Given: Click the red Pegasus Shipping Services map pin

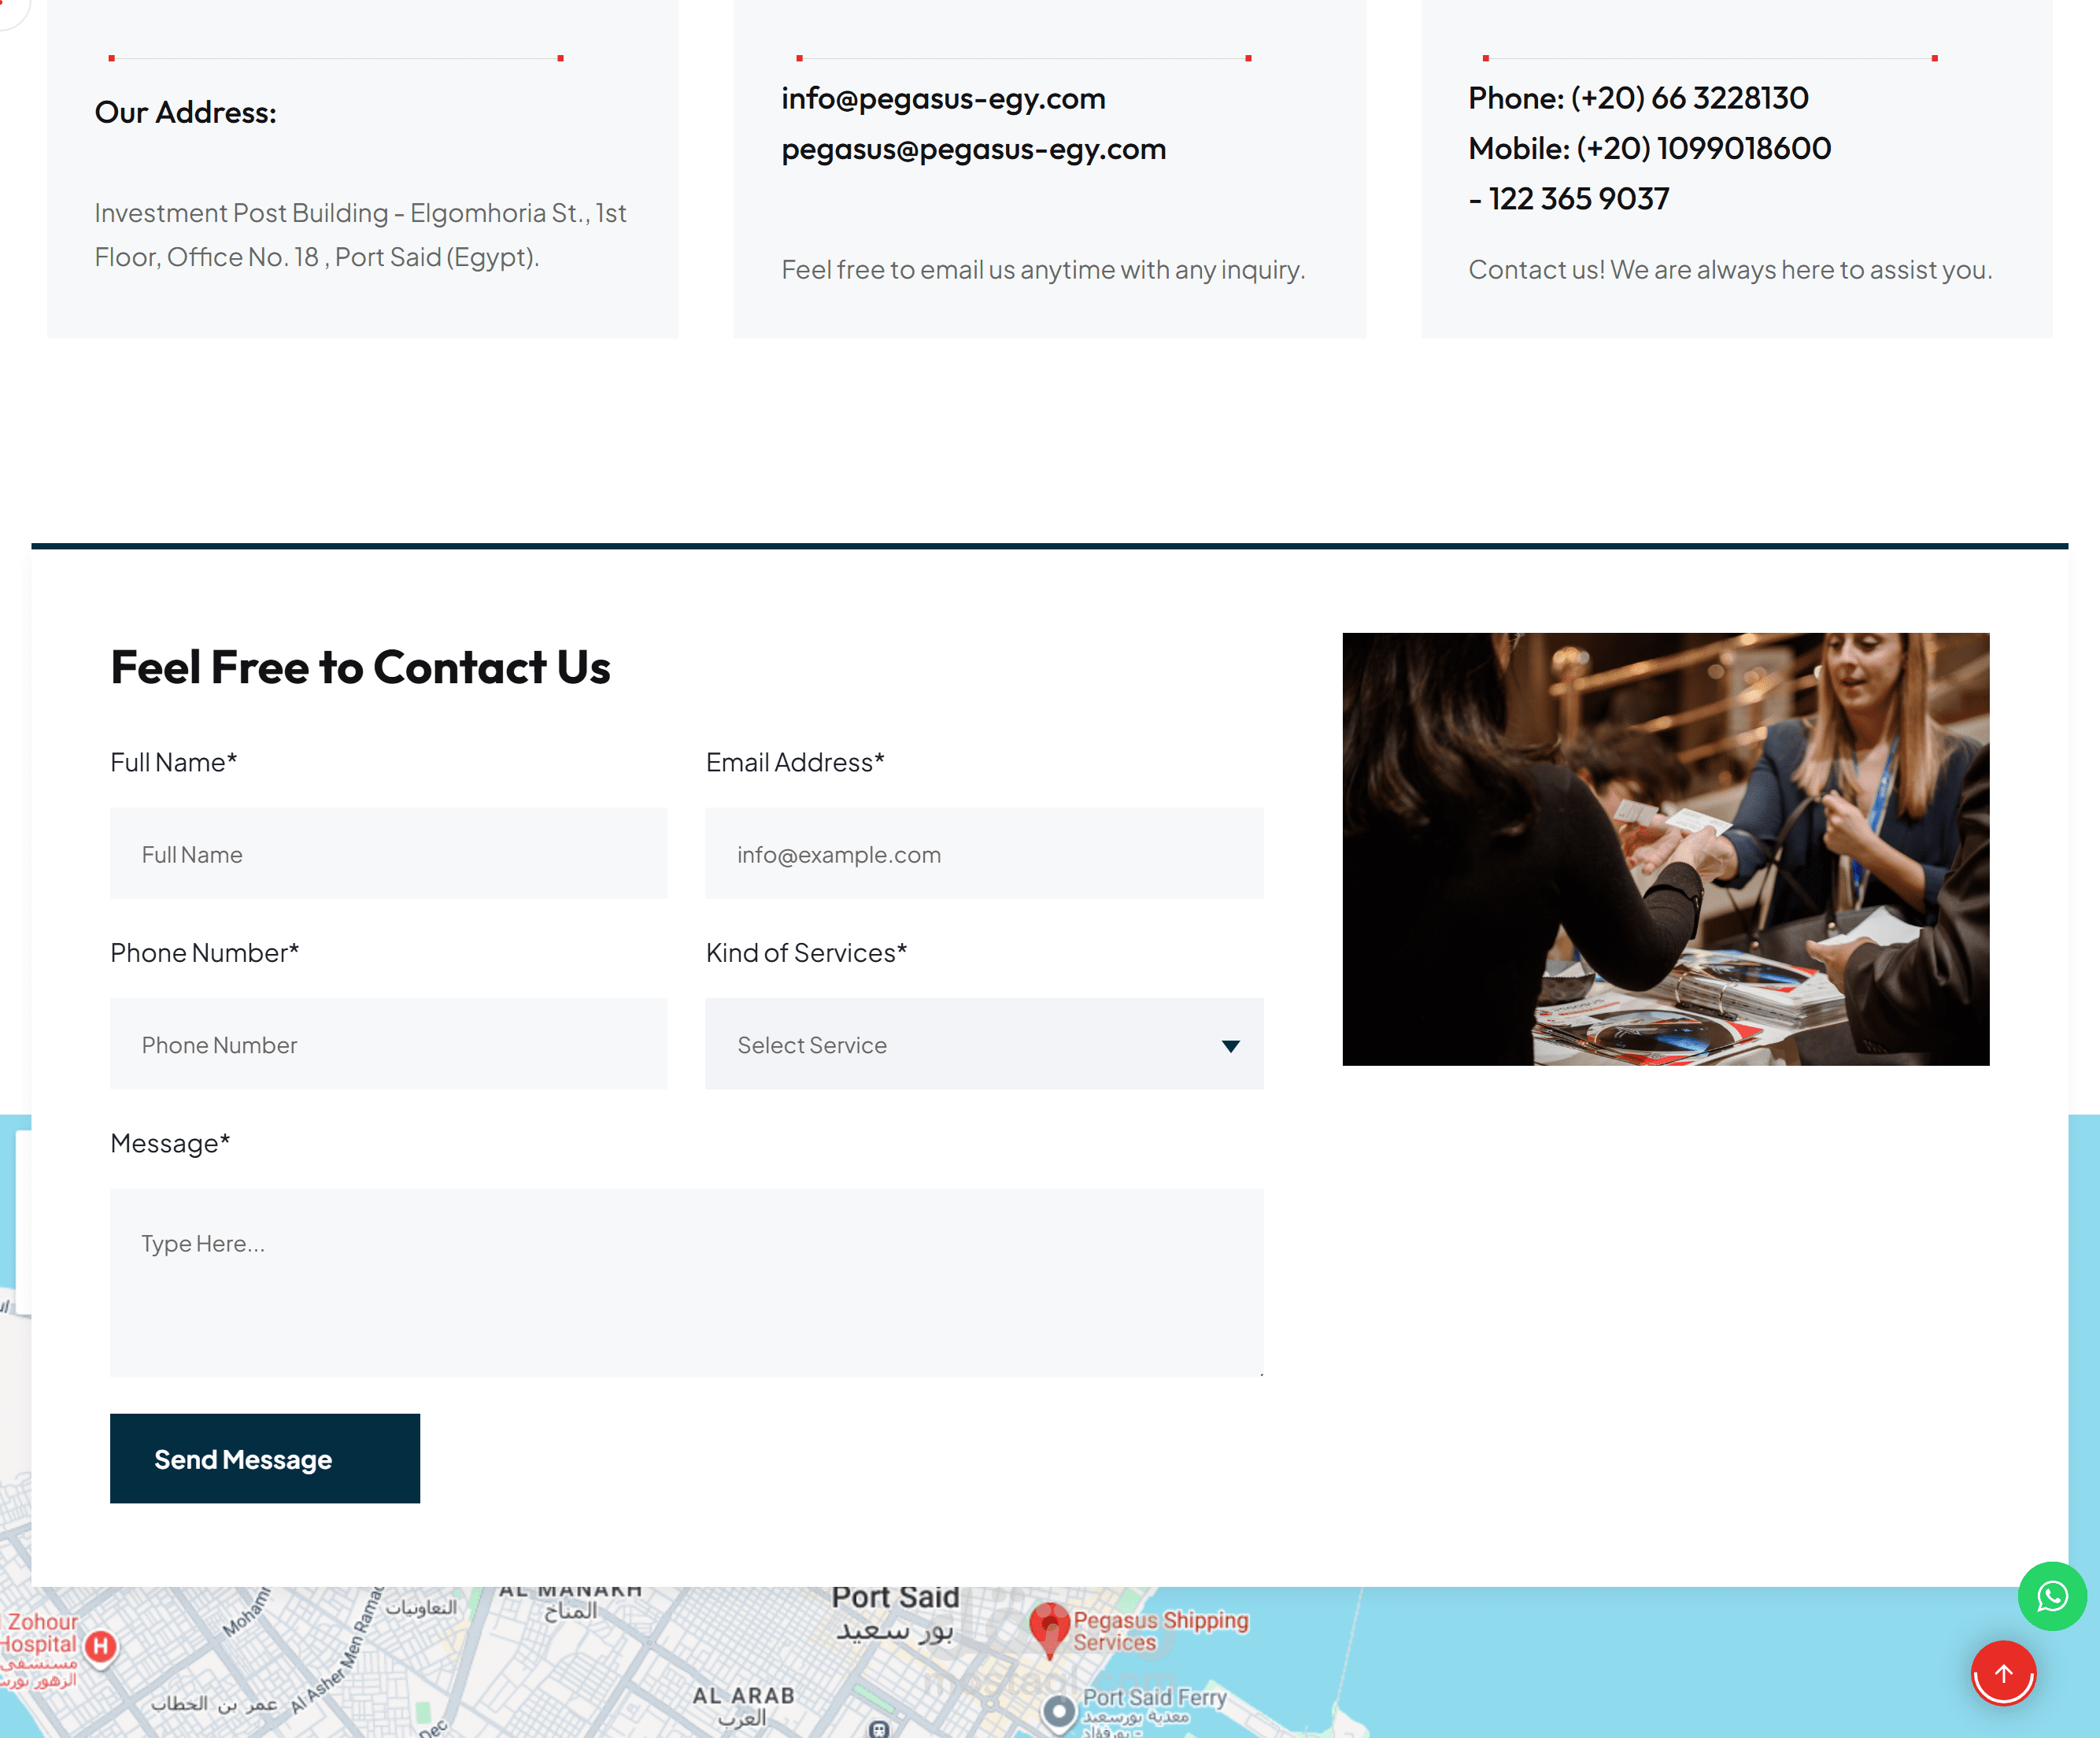Looking at the screenshot, I should [1049, 1624].
